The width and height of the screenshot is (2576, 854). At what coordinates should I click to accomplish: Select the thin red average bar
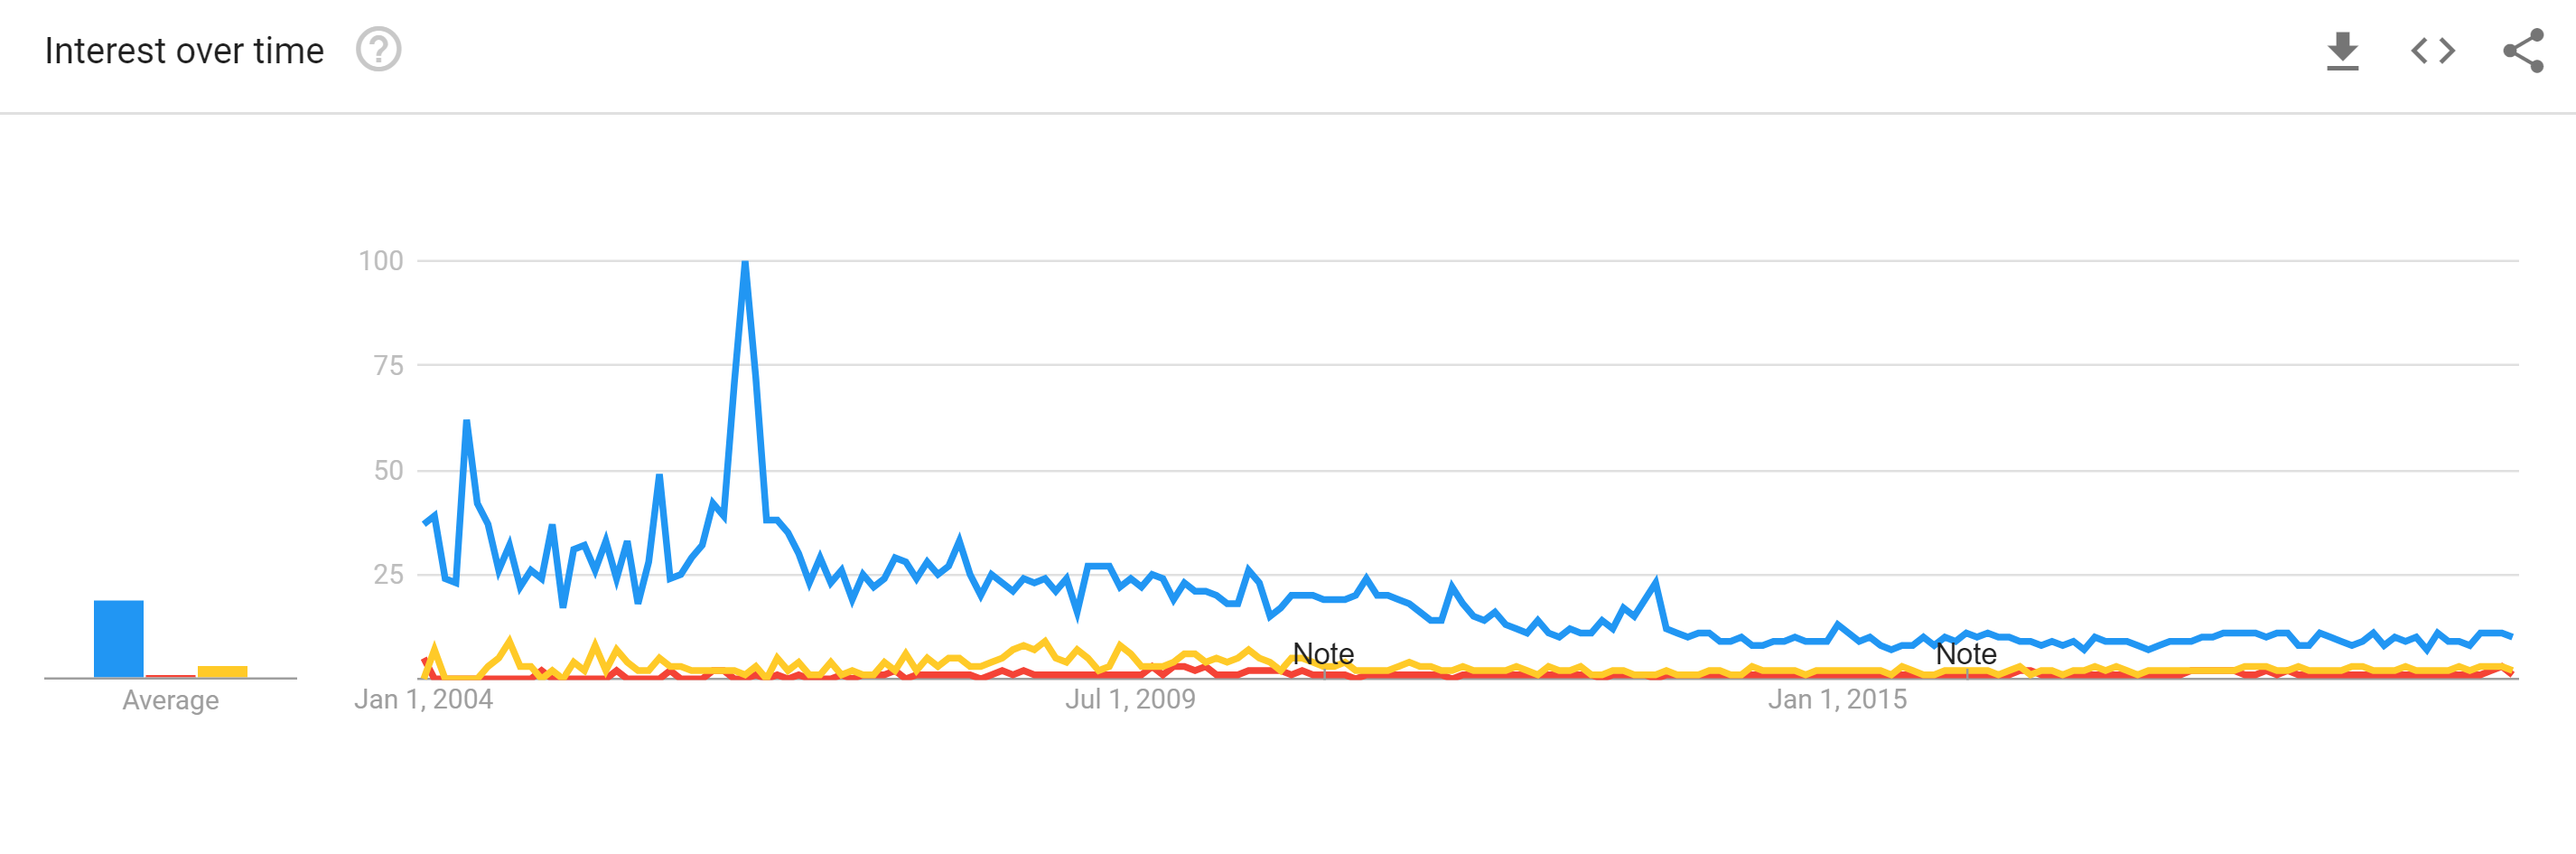tap(171, 676)
